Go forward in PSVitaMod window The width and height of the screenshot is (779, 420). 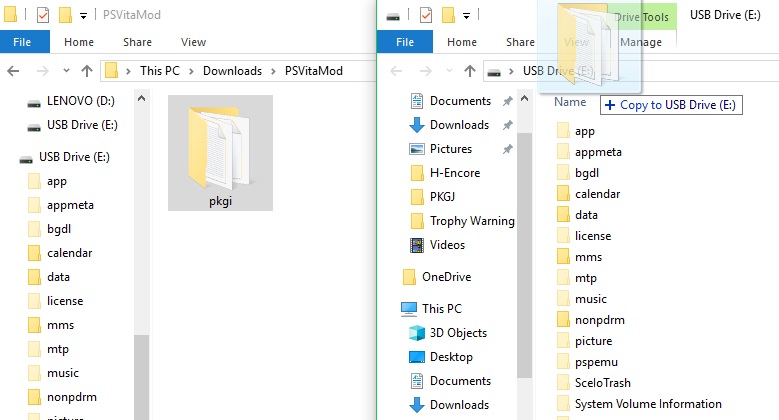pyautogui.click(x=43, y=71)
